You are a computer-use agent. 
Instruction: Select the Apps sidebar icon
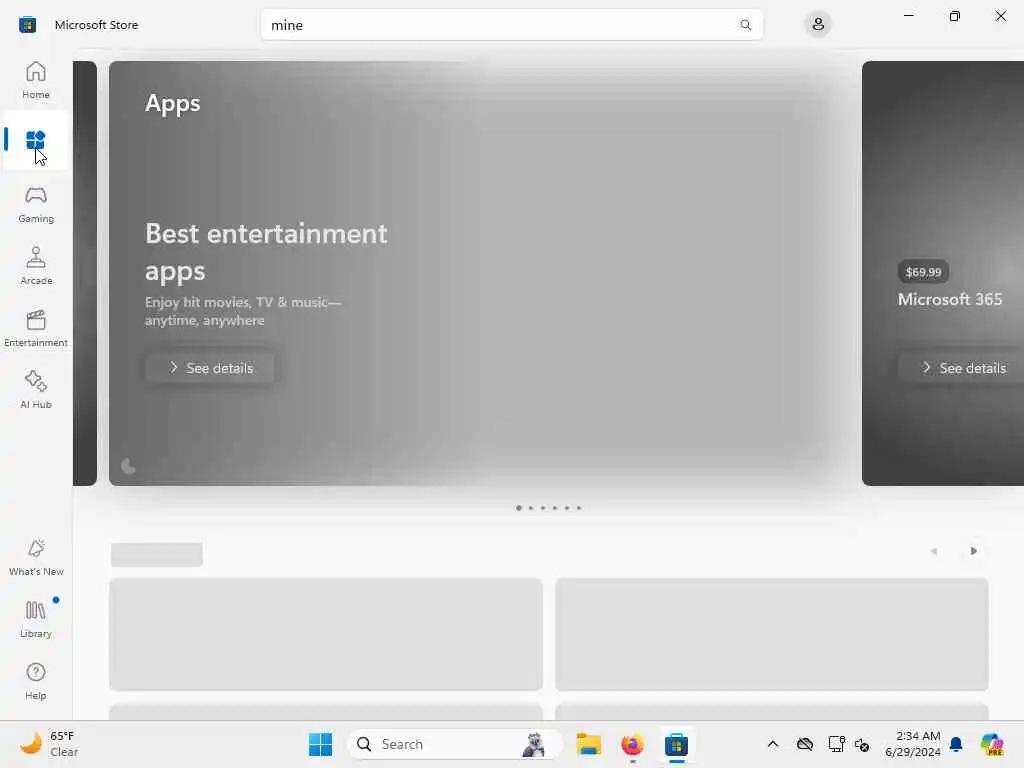coord(36,140)
